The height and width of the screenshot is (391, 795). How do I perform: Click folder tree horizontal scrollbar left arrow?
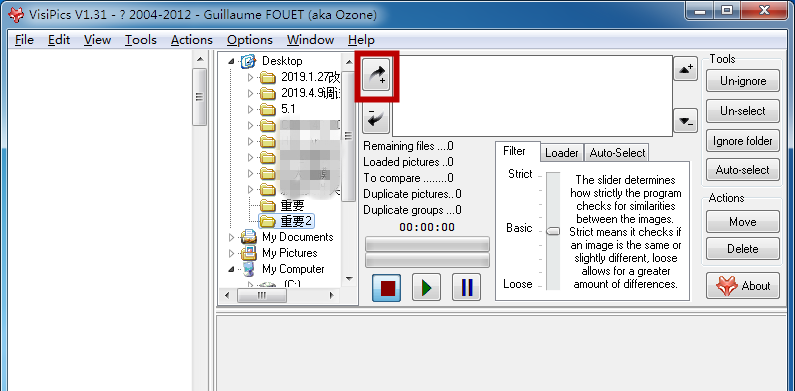[227, 295]
